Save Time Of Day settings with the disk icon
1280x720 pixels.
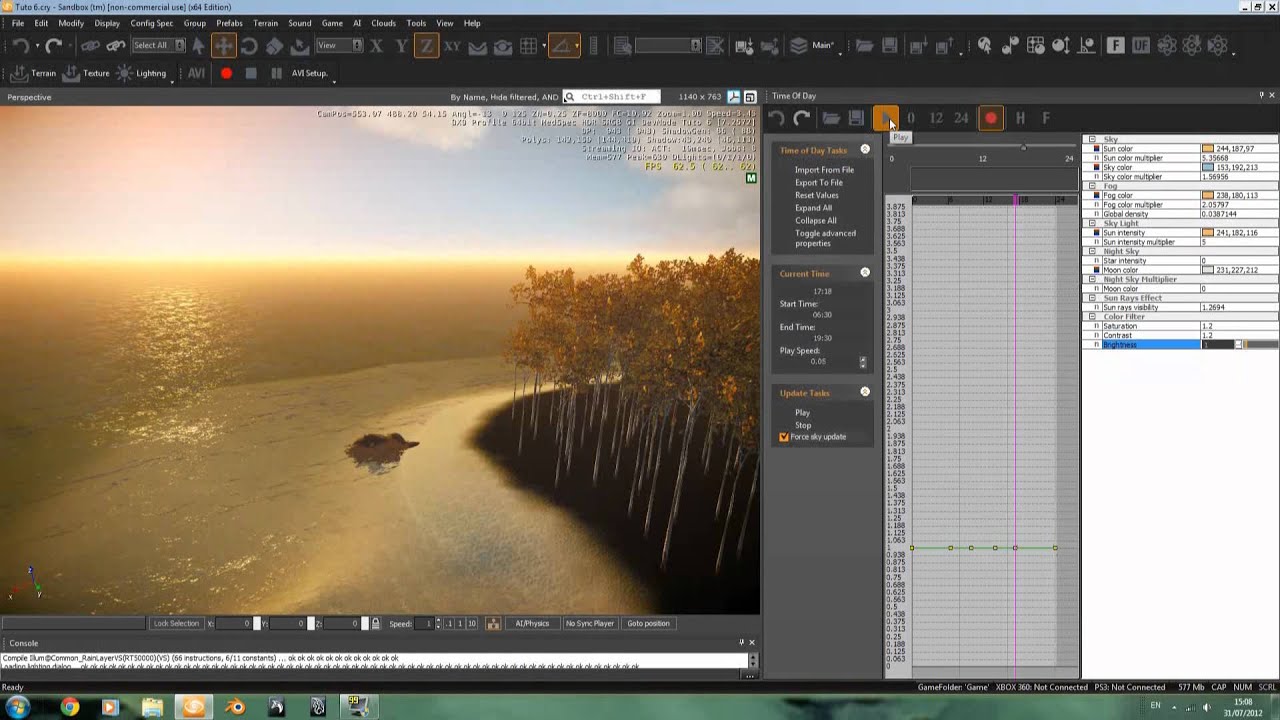point(856,118)
